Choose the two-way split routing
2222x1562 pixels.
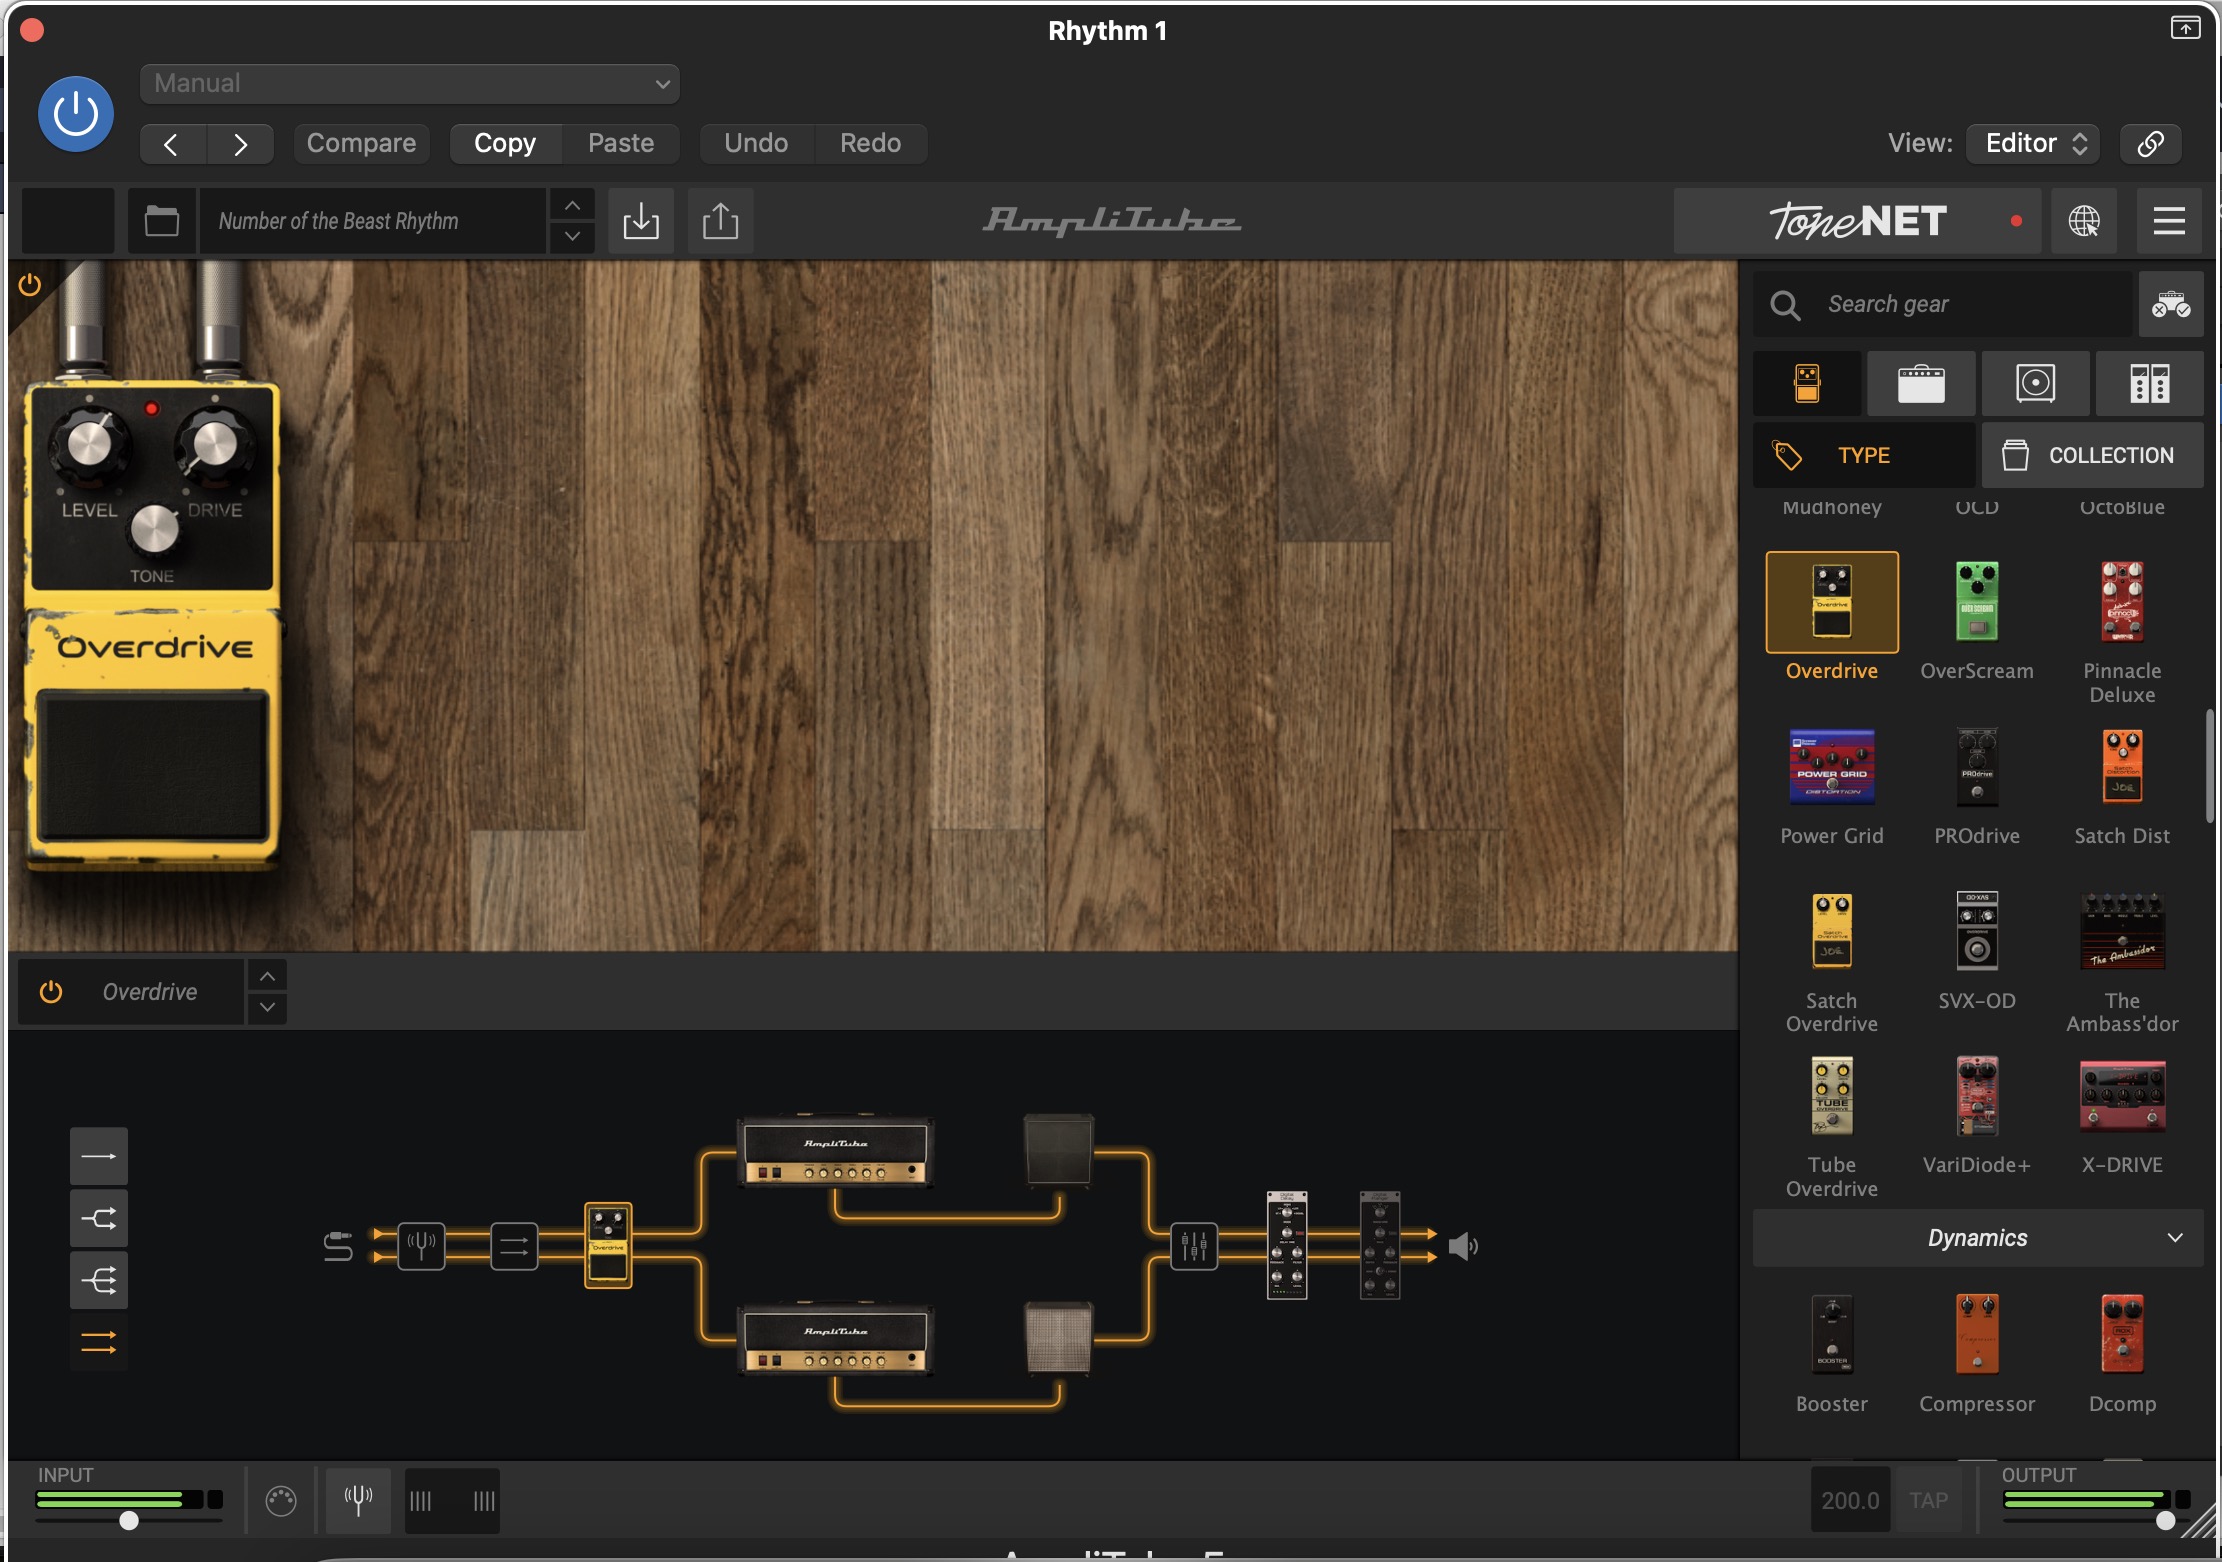point(99,1218)
